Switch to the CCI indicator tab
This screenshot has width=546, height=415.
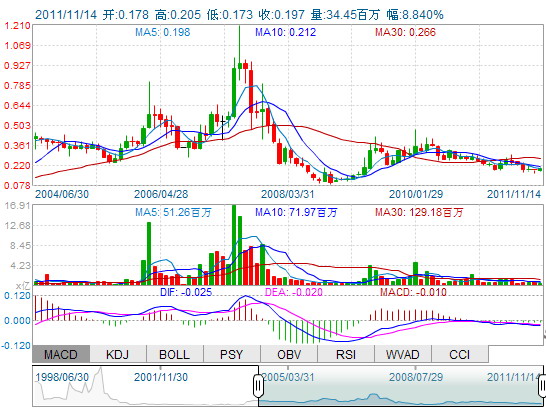pyautogui.click(x=460, y=354)
